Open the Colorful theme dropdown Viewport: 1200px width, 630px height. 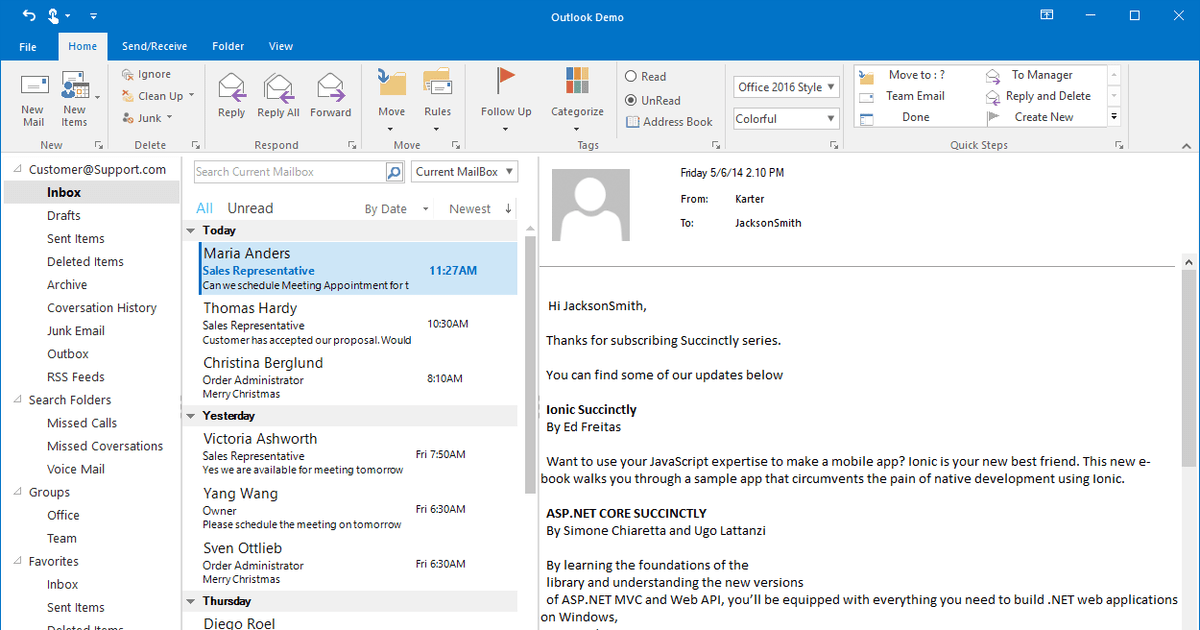(785, 118)
